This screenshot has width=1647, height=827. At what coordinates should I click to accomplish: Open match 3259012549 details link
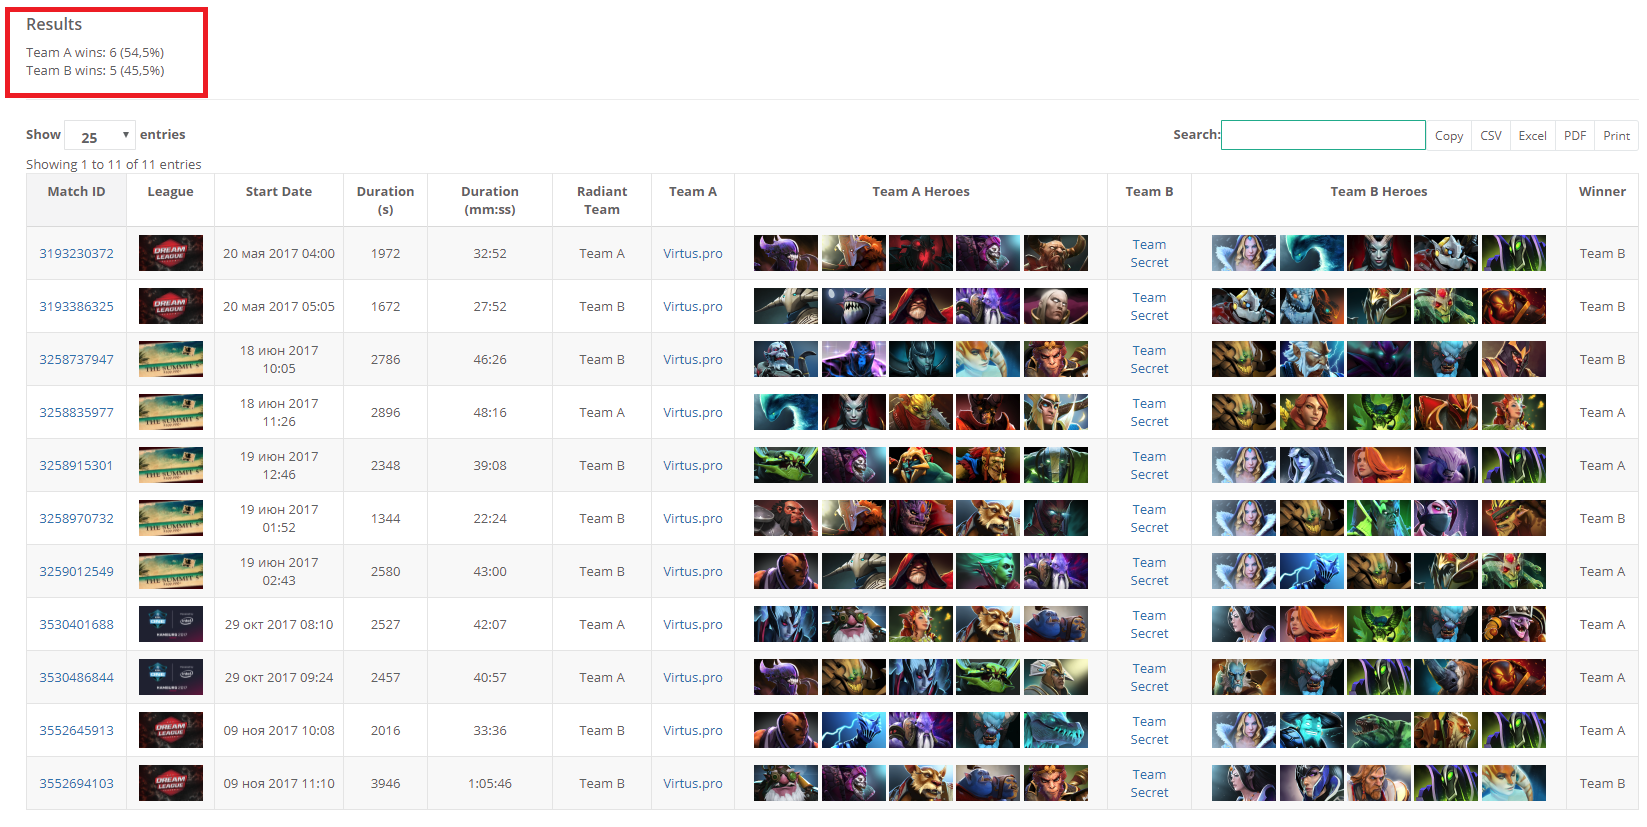pos(76,571)
